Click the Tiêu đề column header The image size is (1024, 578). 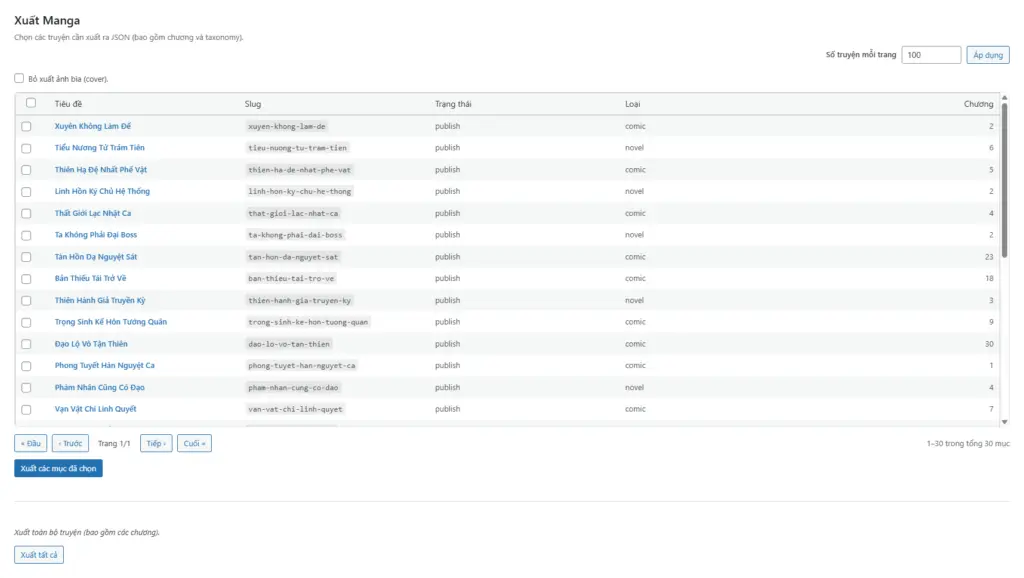68,104
